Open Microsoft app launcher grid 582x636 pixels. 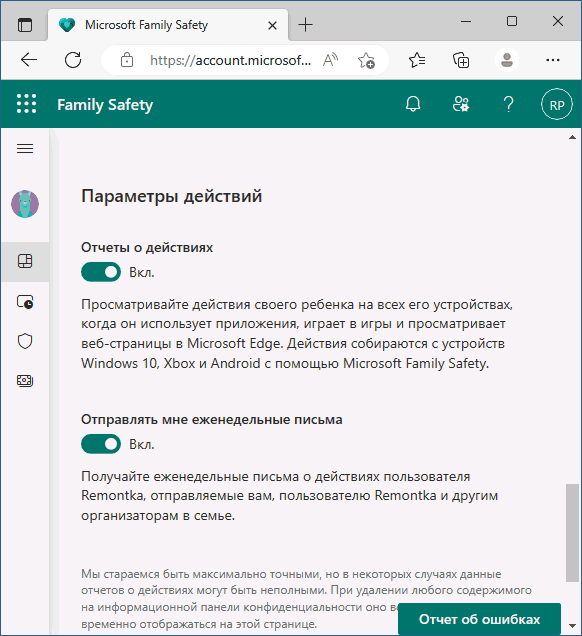(x=26, y=104)
